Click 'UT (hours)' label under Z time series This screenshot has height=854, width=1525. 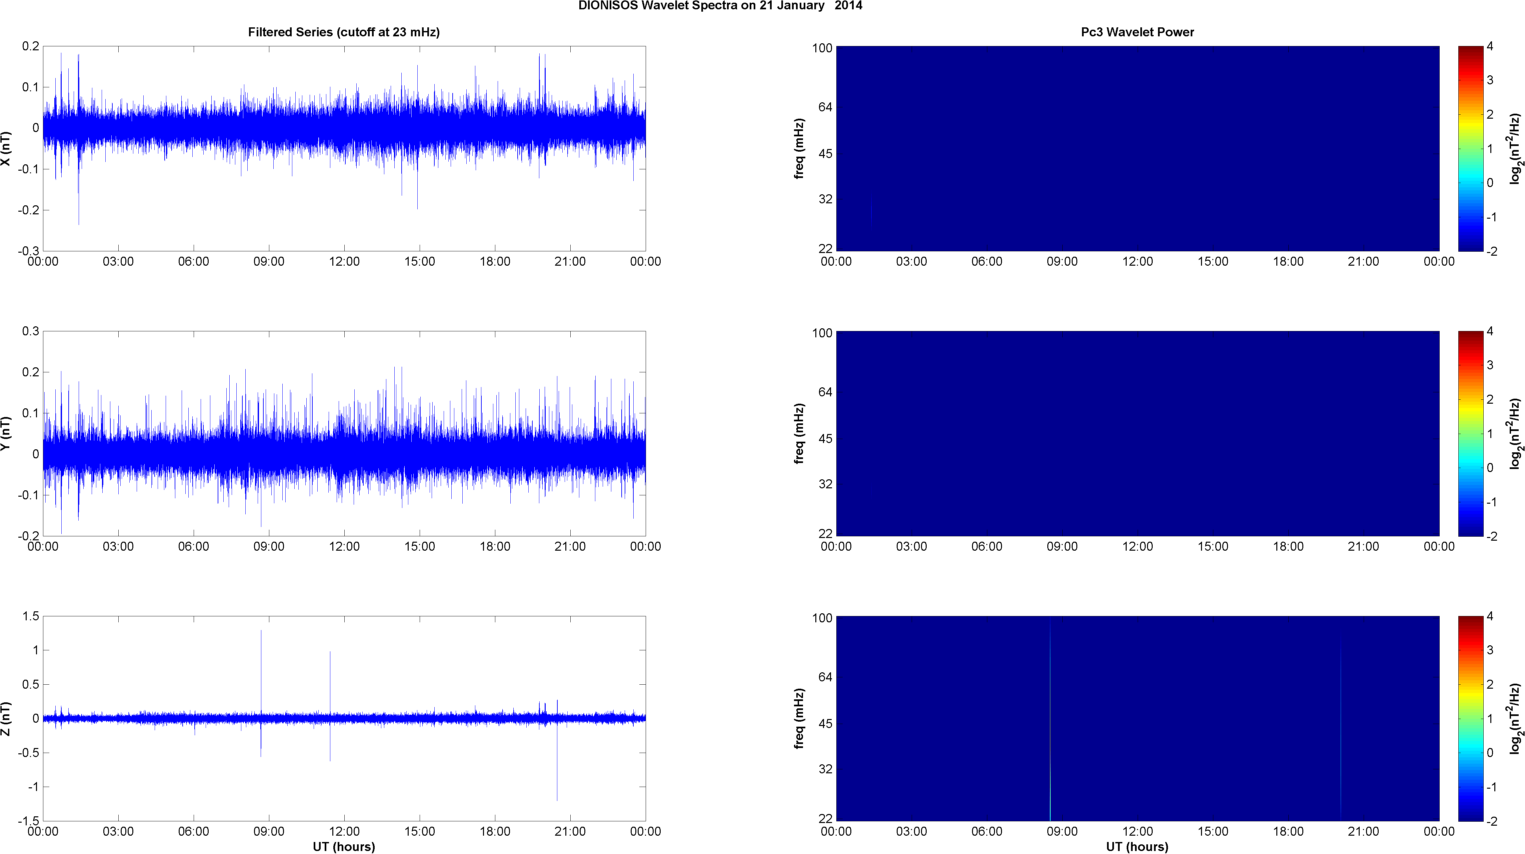coord(344,846)
